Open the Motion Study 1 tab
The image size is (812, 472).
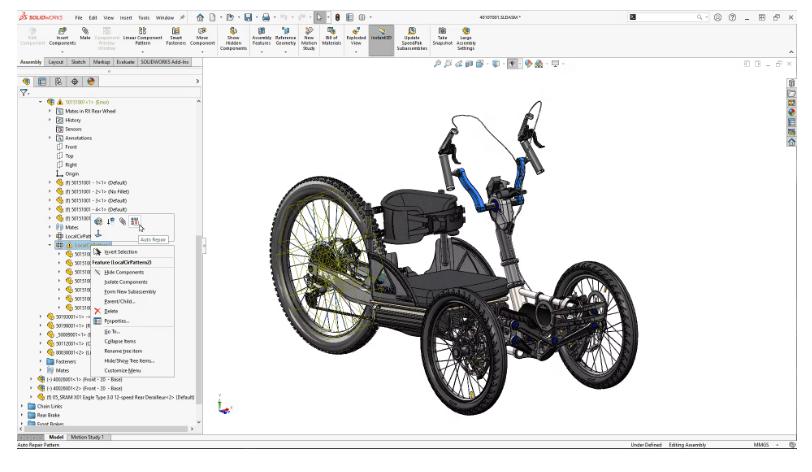point(91,437)
